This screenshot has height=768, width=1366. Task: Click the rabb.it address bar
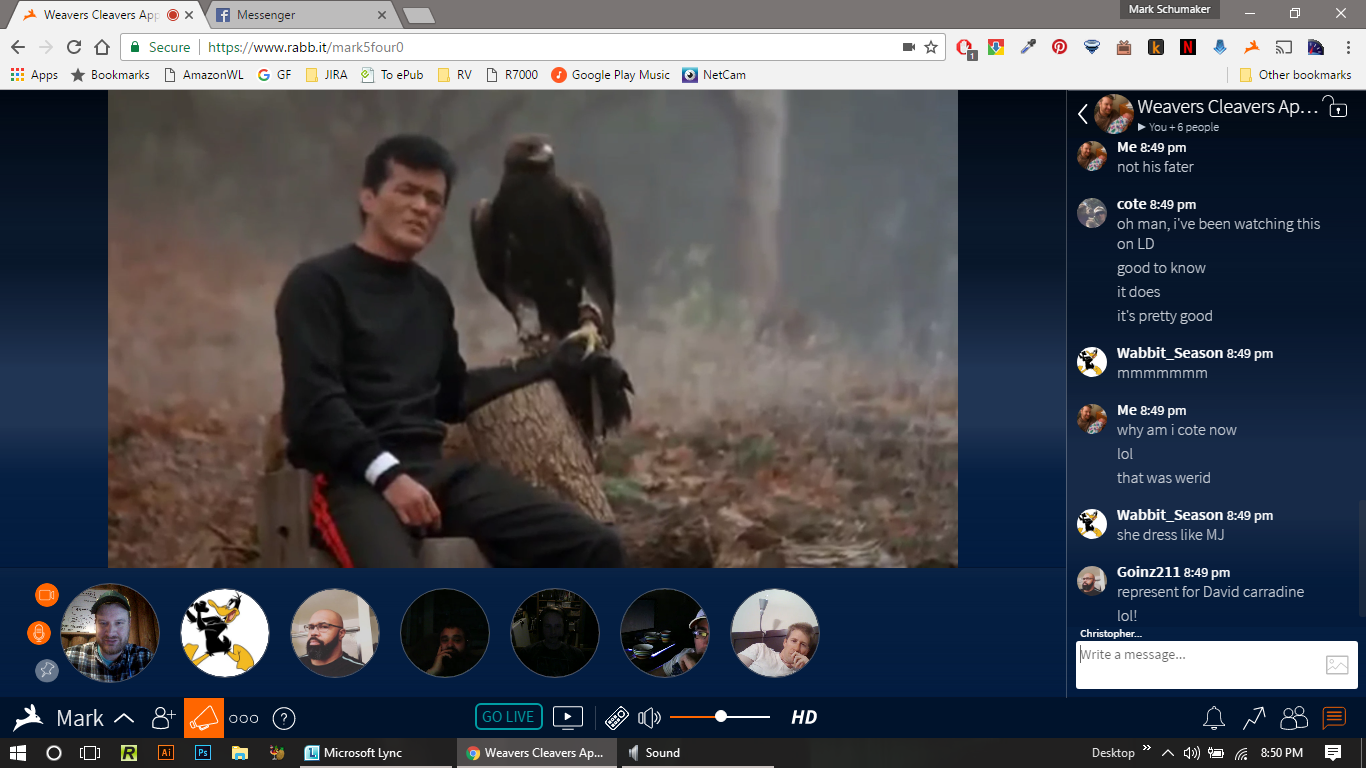pyautogui.click(x=532, y=47)
